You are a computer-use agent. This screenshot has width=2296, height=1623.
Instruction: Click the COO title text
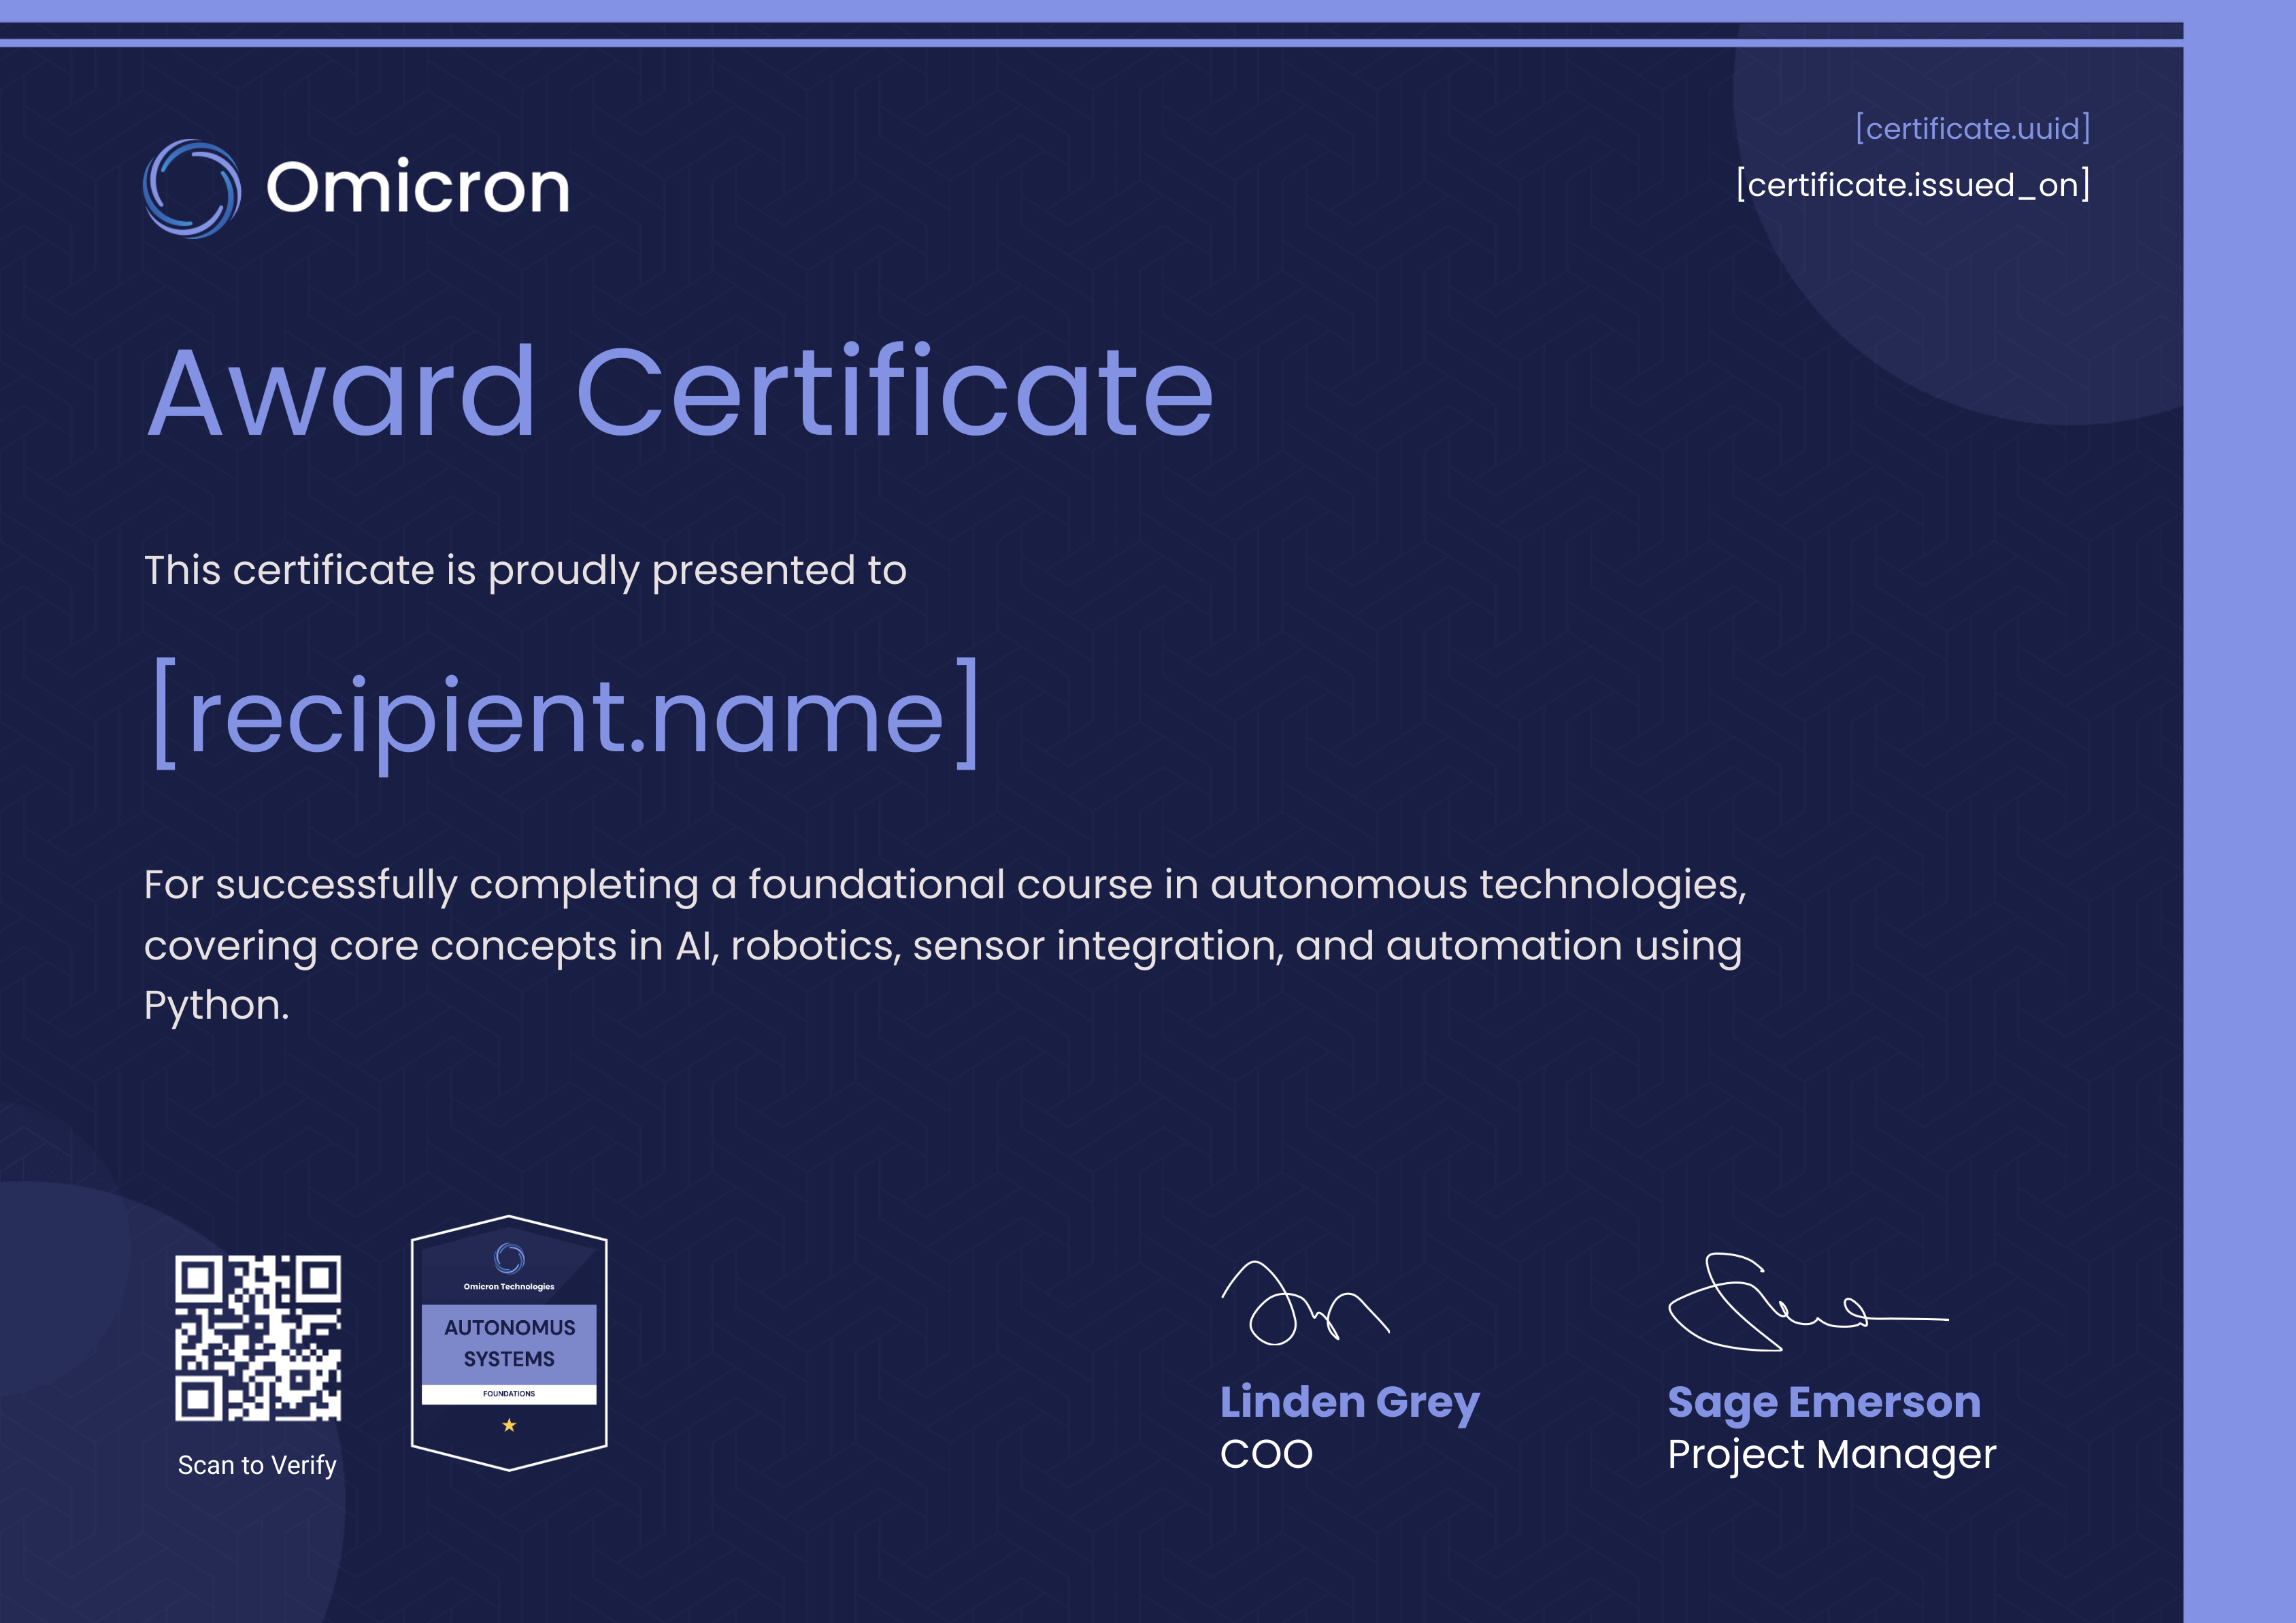[1266, 1454]
